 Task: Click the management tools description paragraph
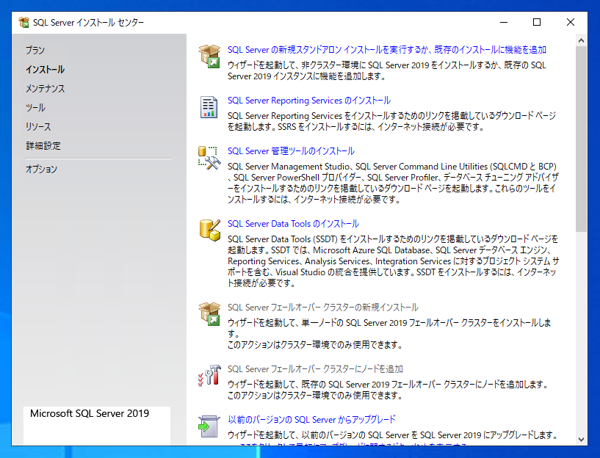[x=393, y=183]
